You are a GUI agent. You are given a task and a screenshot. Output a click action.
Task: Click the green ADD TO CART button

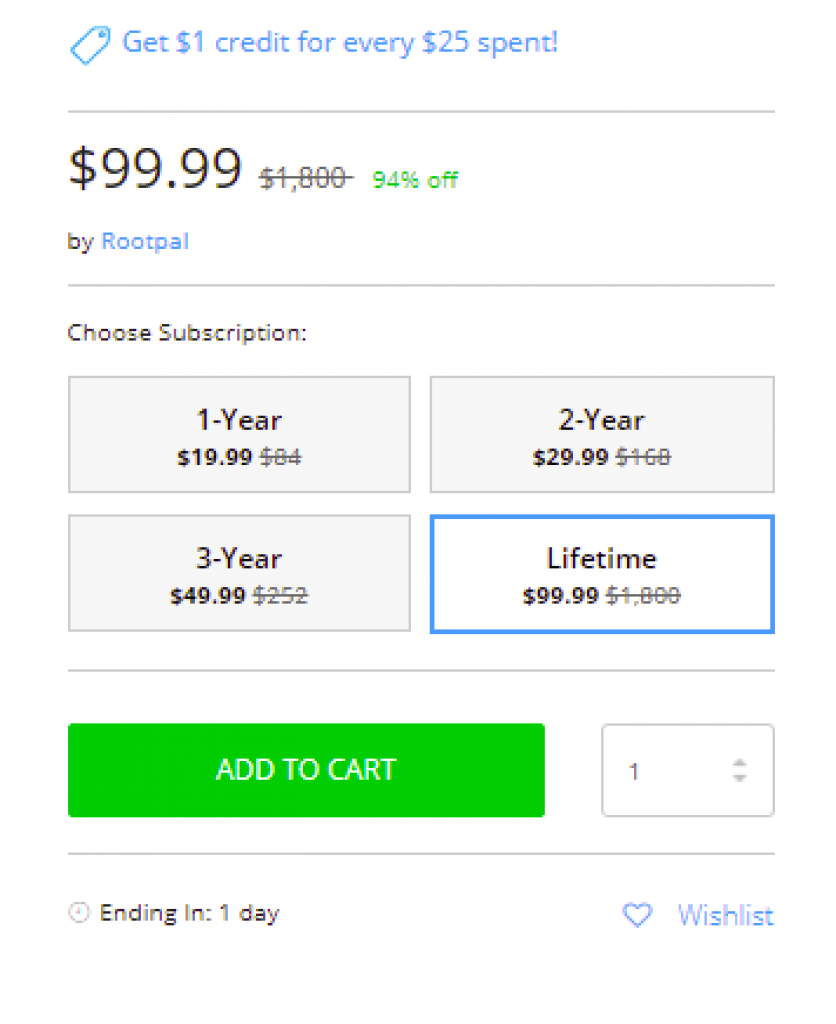(306, 770)
